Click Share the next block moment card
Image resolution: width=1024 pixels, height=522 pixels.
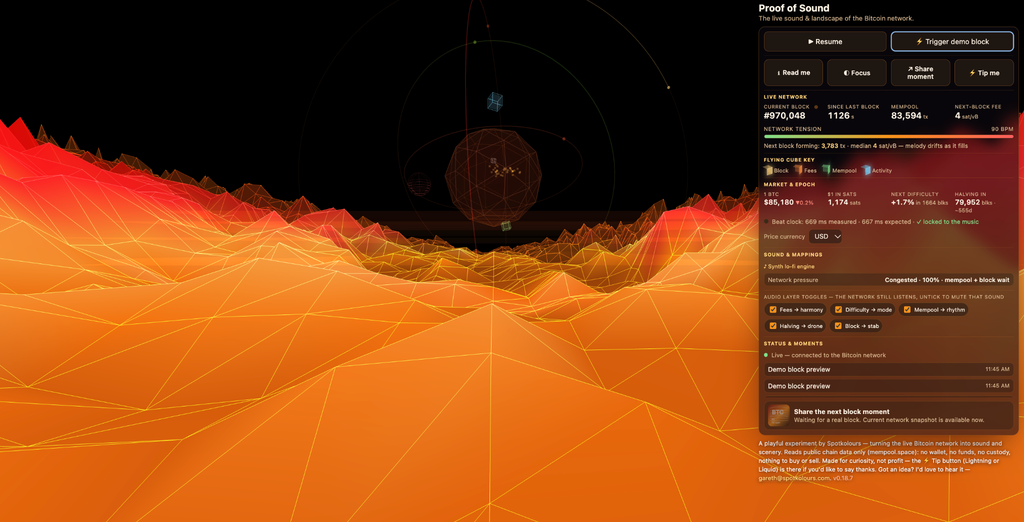tap(888, 416)
